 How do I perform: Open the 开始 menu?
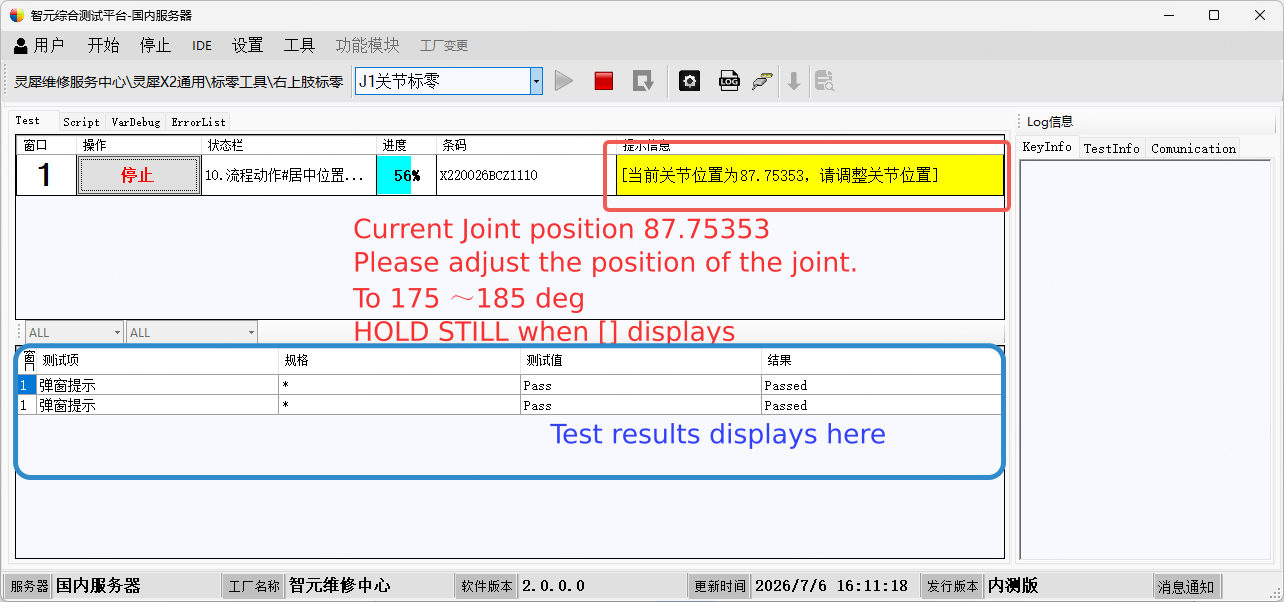point(103,45)
